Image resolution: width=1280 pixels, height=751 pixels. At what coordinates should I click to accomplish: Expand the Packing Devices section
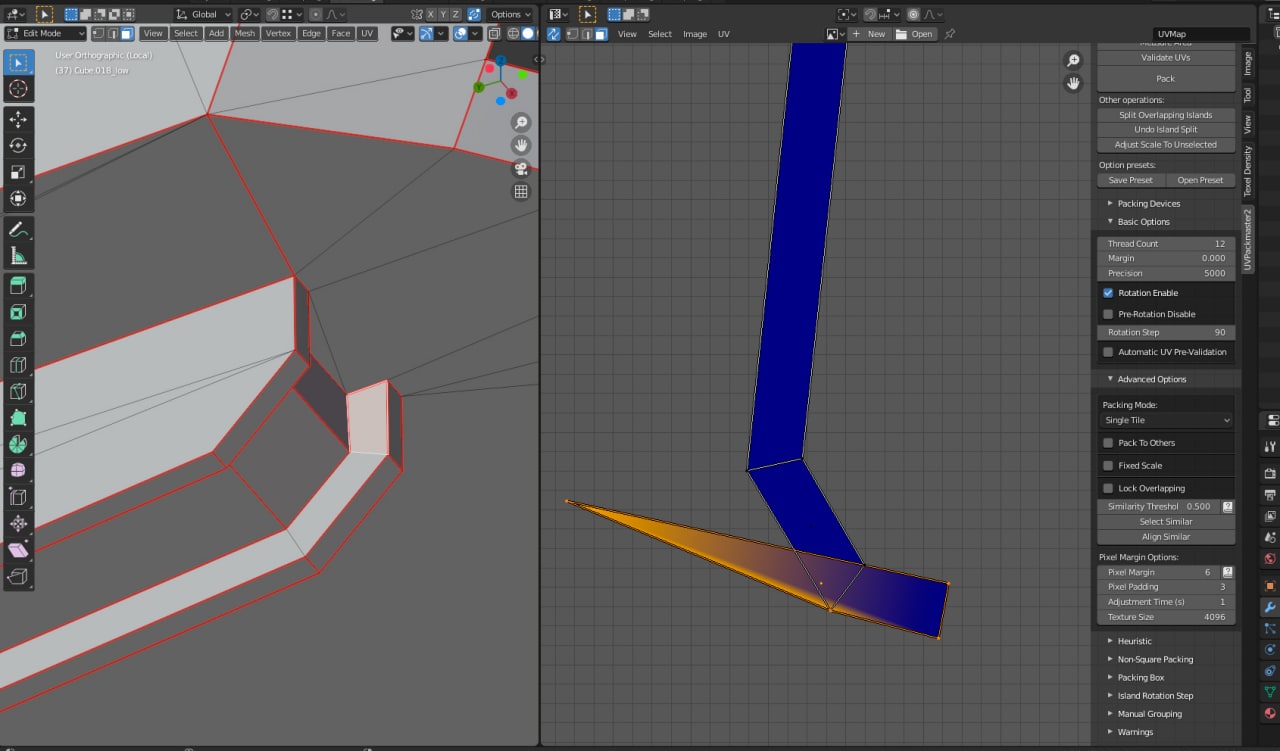[1148, 203]
